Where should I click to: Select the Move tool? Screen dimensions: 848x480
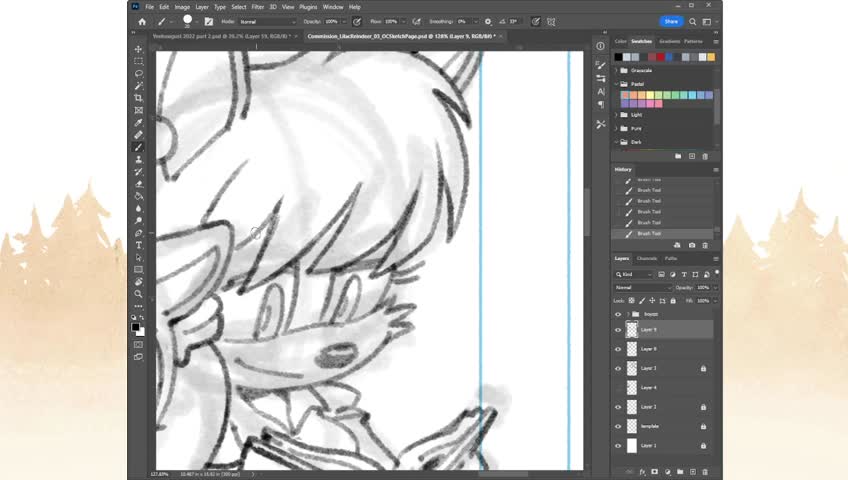tap(138, 49)
